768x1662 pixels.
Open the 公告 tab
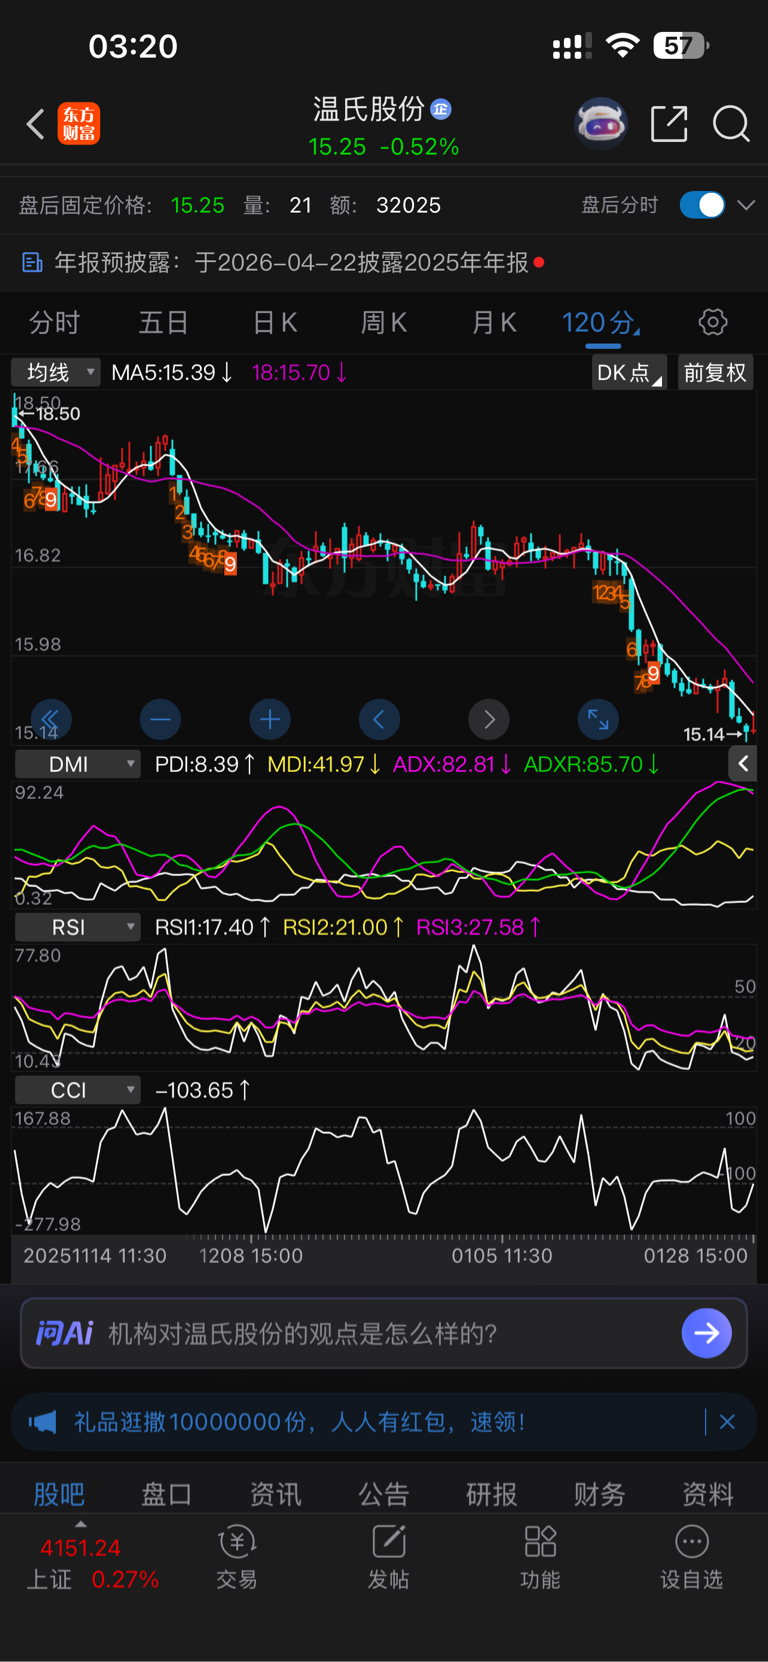coord(384,1494)
